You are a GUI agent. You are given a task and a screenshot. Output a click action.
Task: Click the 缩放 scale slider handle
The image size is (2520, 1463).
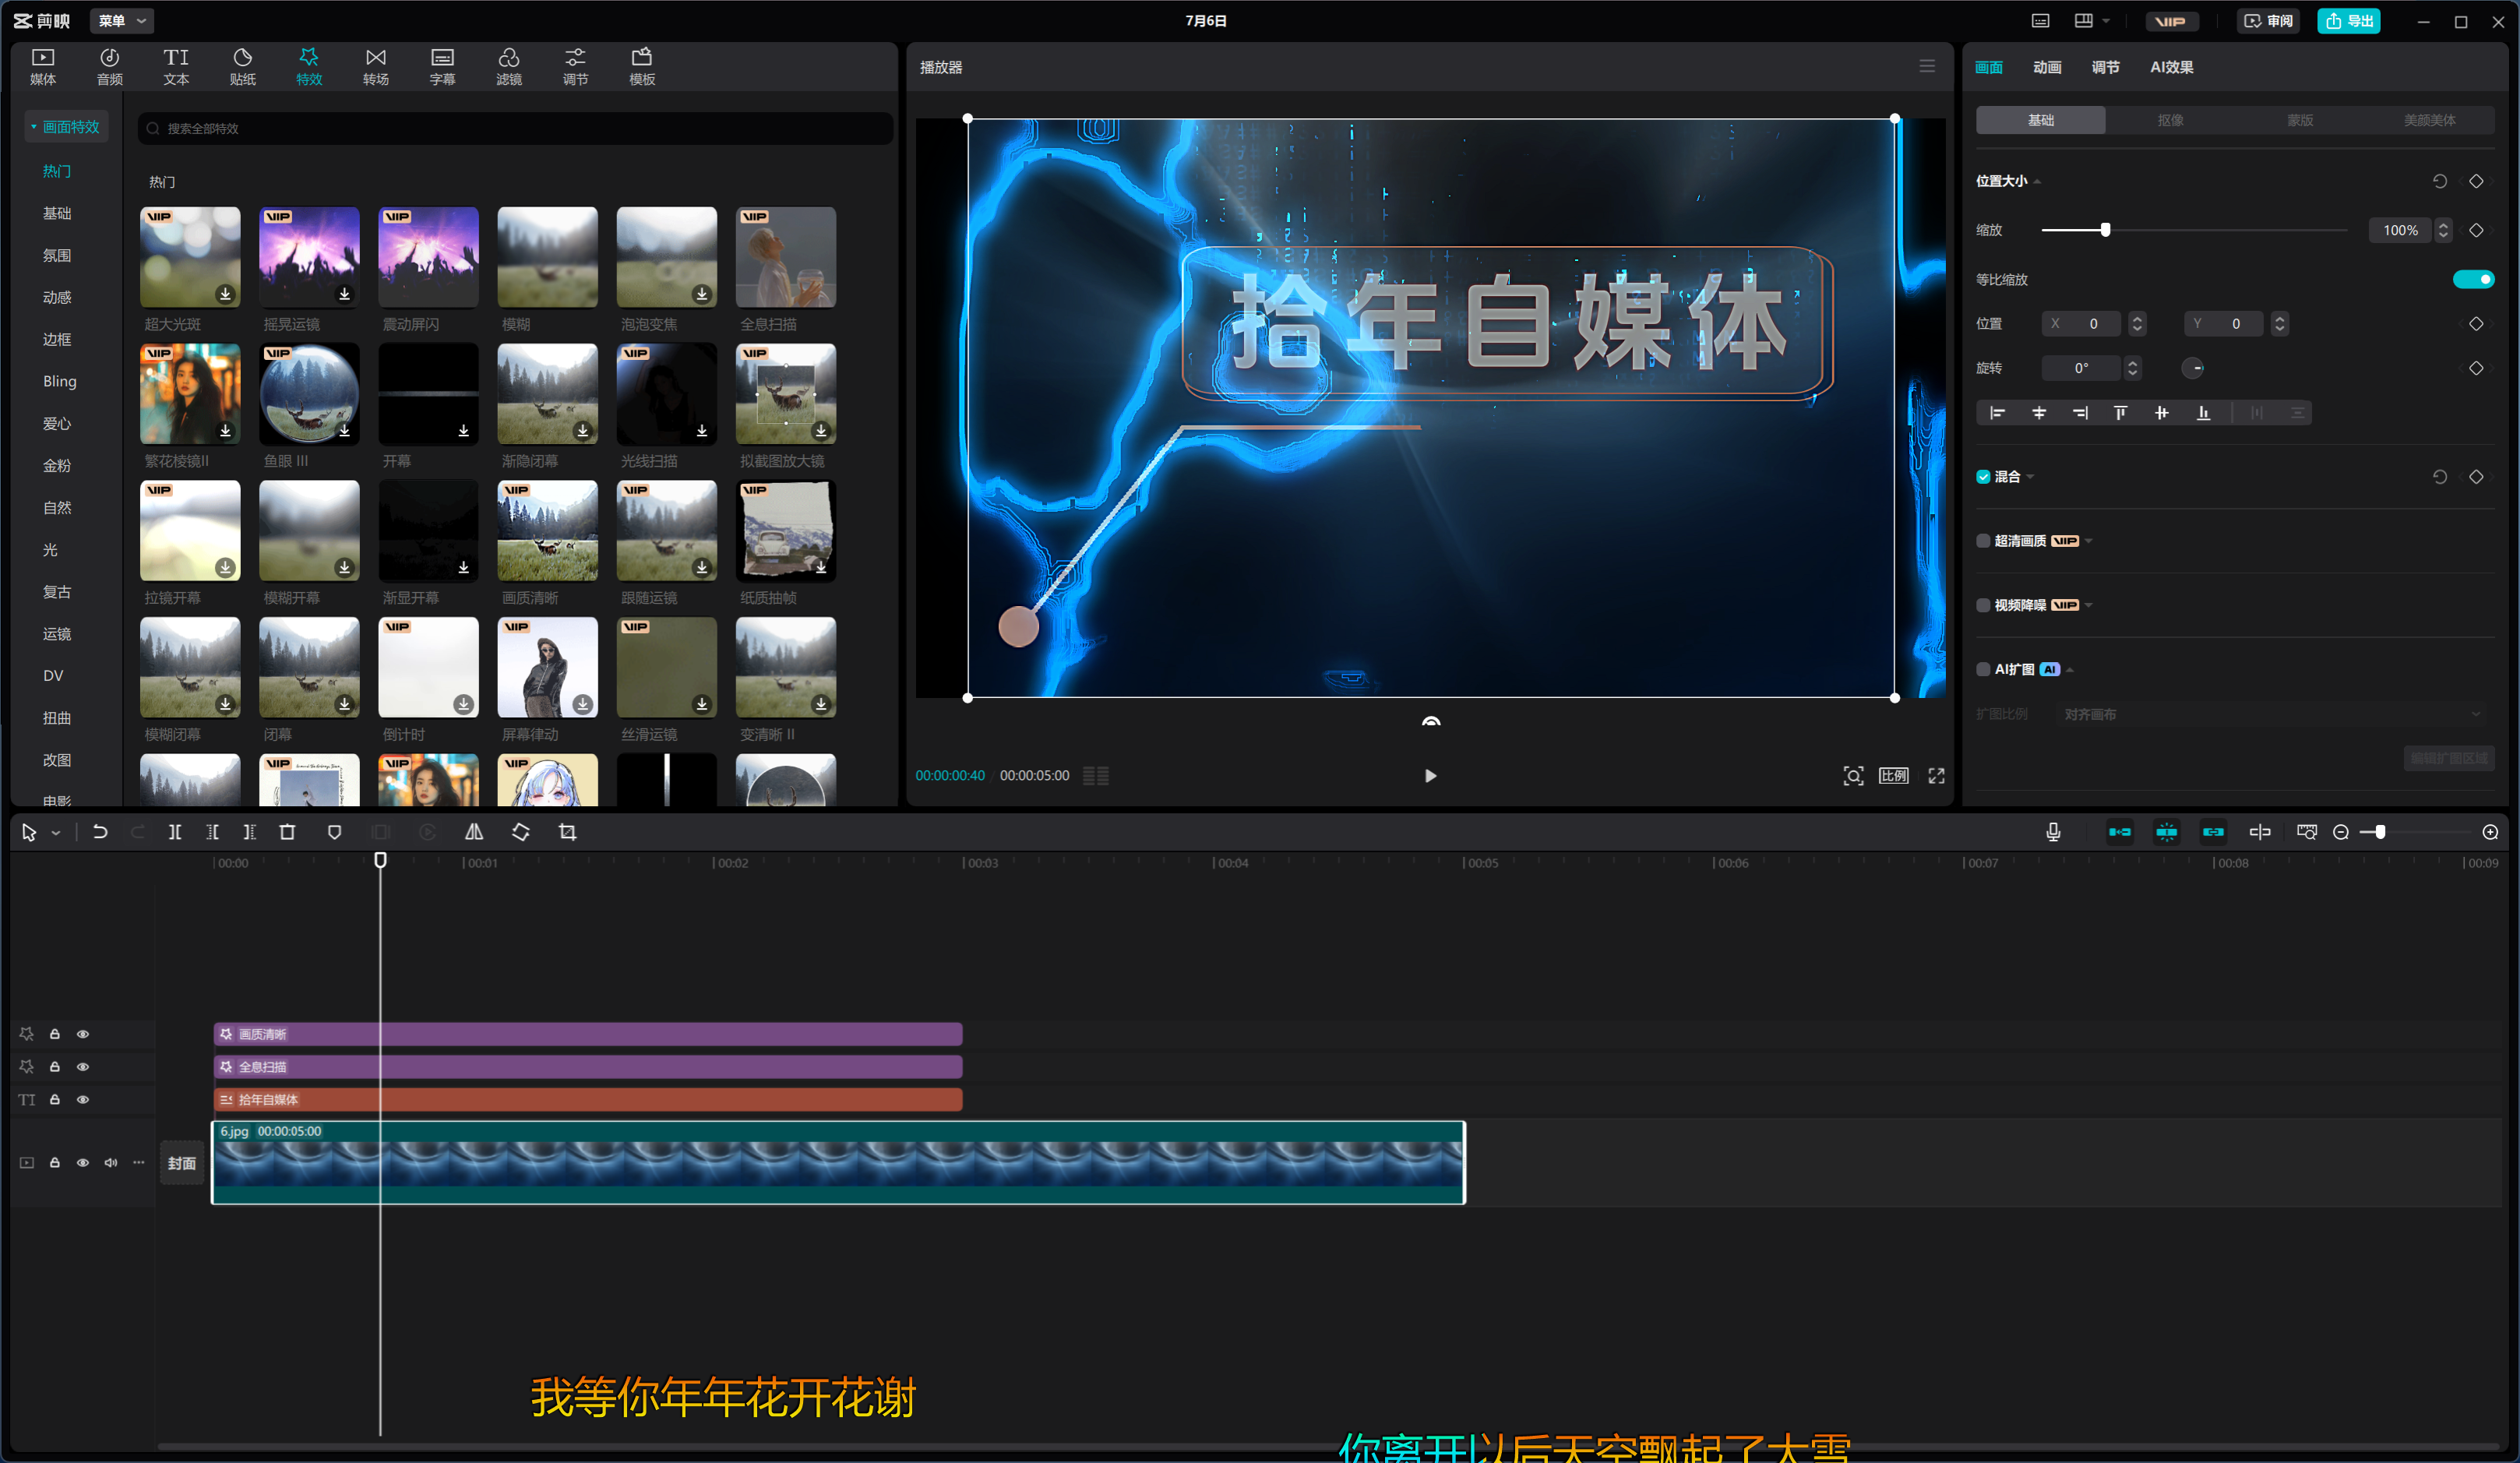point(2105,230)
